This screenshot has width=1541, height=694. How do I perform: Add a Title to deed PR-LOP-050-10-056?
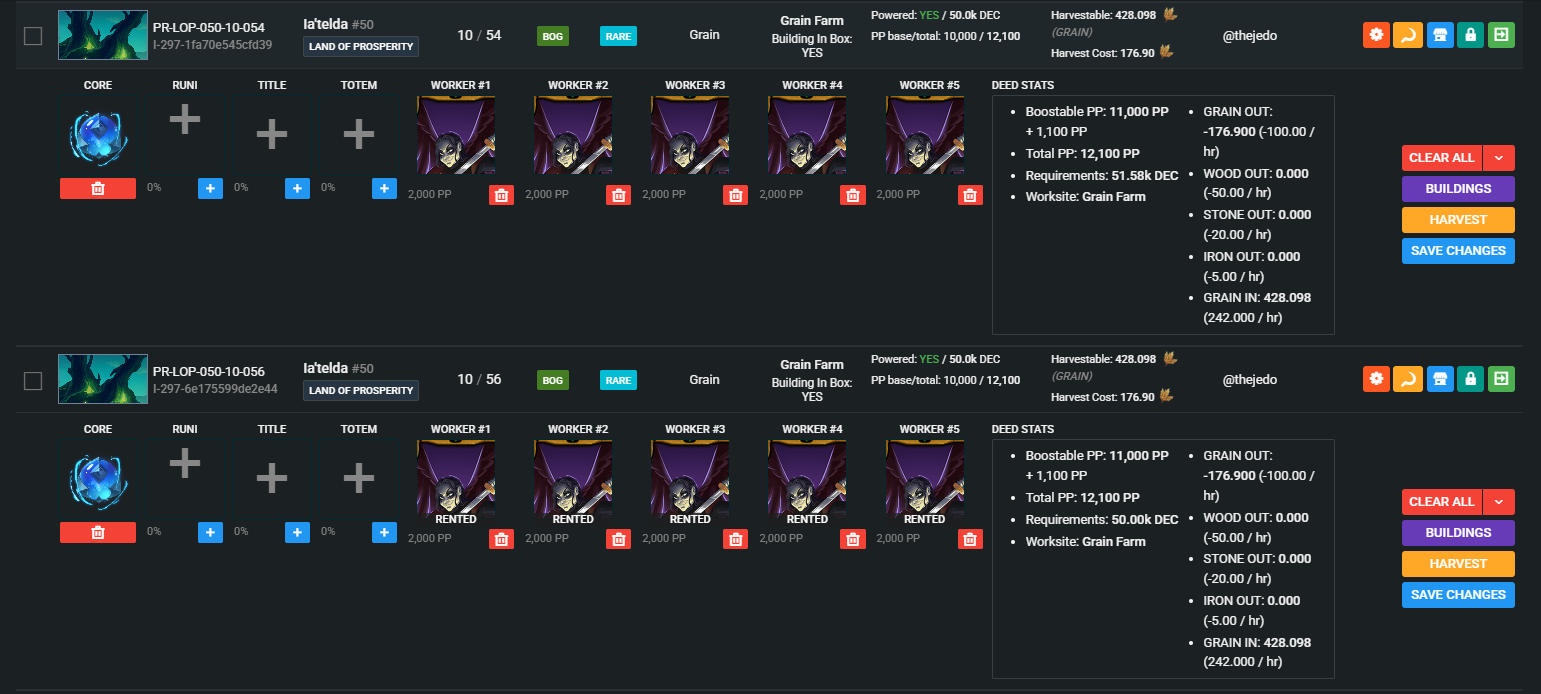tap(297, 532)
